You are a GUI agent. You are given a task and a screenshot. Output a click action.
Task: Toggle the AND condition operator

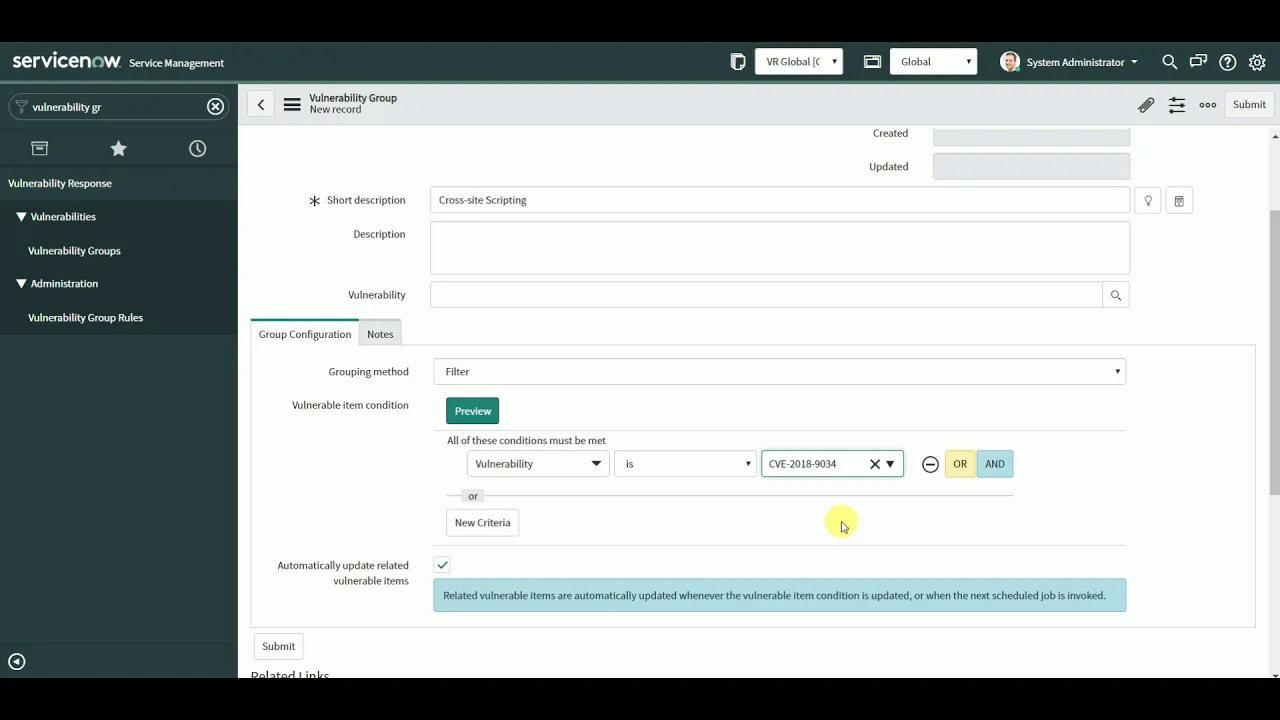pos(994,463)
